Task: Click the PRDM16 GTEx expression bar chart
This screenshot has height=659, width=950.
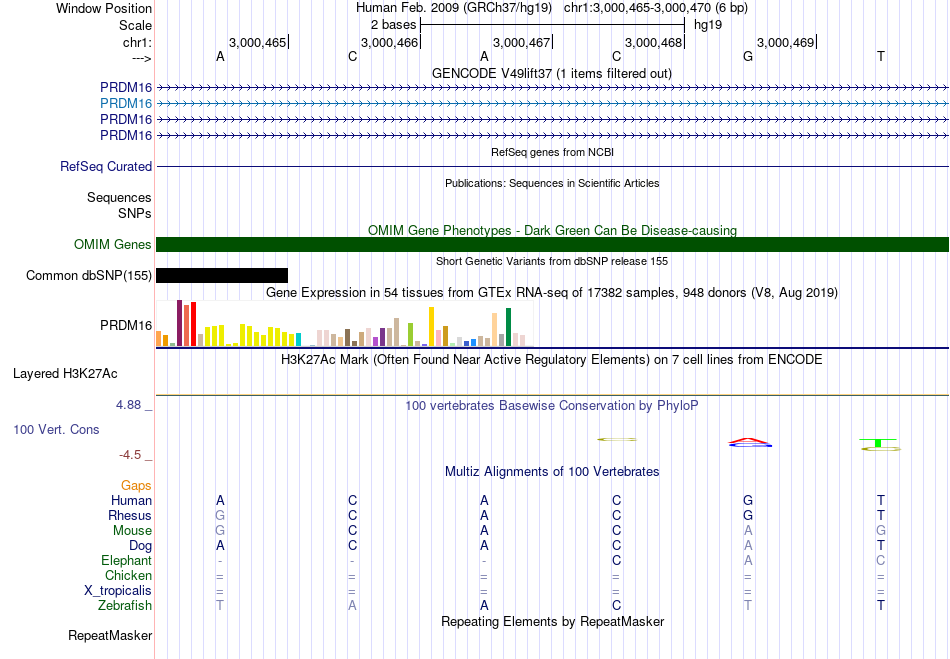Action: pyautogui.click(x=344, y=324)
